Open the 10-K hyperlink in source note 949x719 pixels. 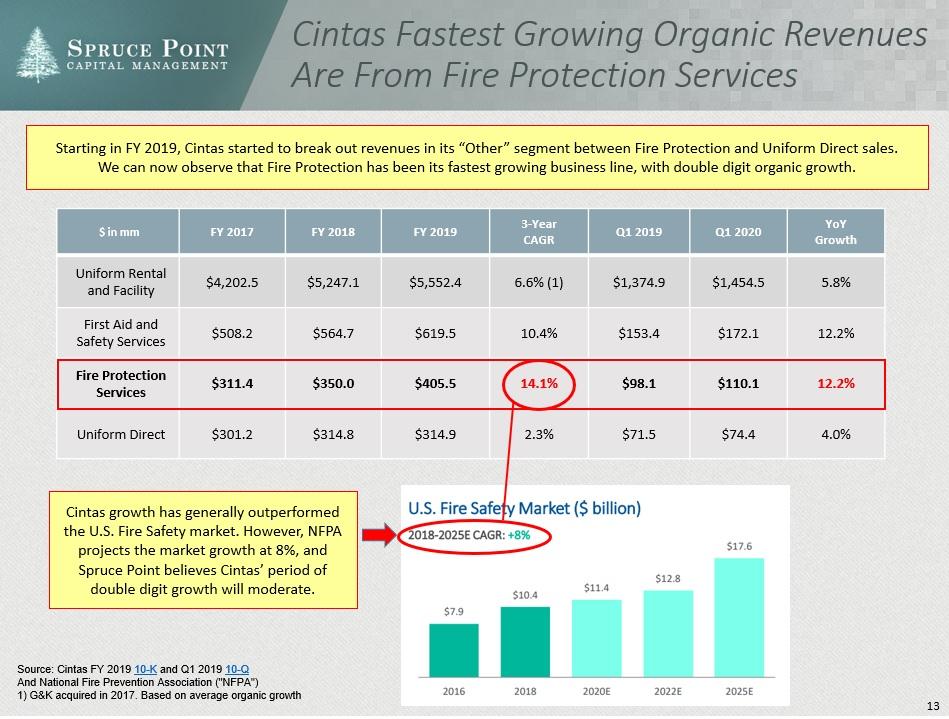(145, 669)
